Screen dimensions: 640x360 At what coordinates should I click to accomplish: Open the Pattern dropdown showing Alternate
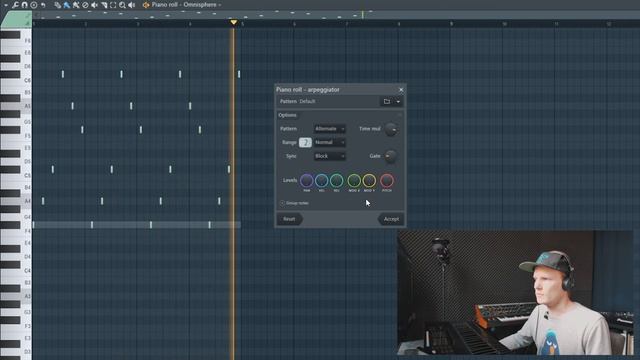click(330, 129)
